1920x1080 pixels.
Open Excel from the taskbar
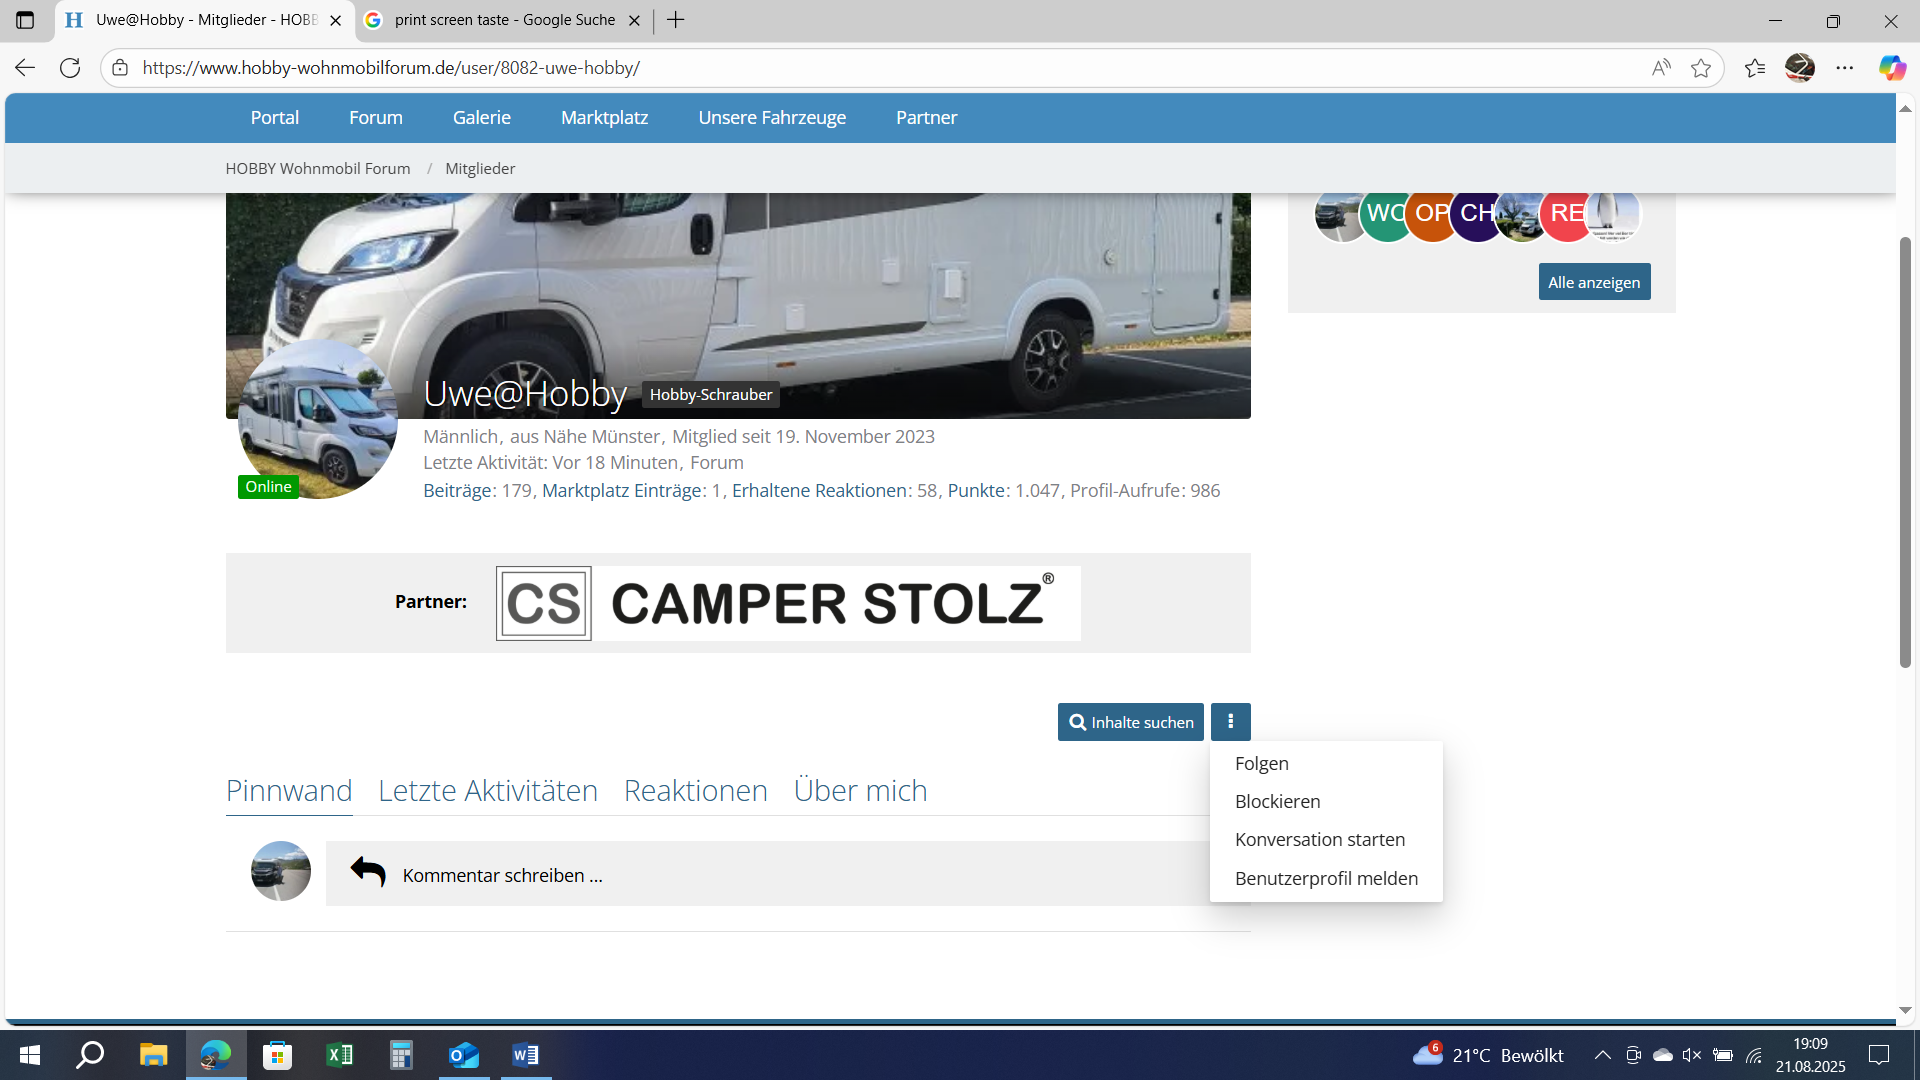[340, 1055]
